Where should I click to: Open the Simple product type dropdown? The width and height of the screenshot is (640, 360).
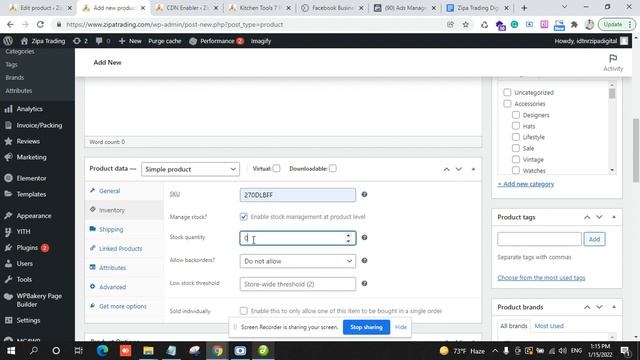190,169
